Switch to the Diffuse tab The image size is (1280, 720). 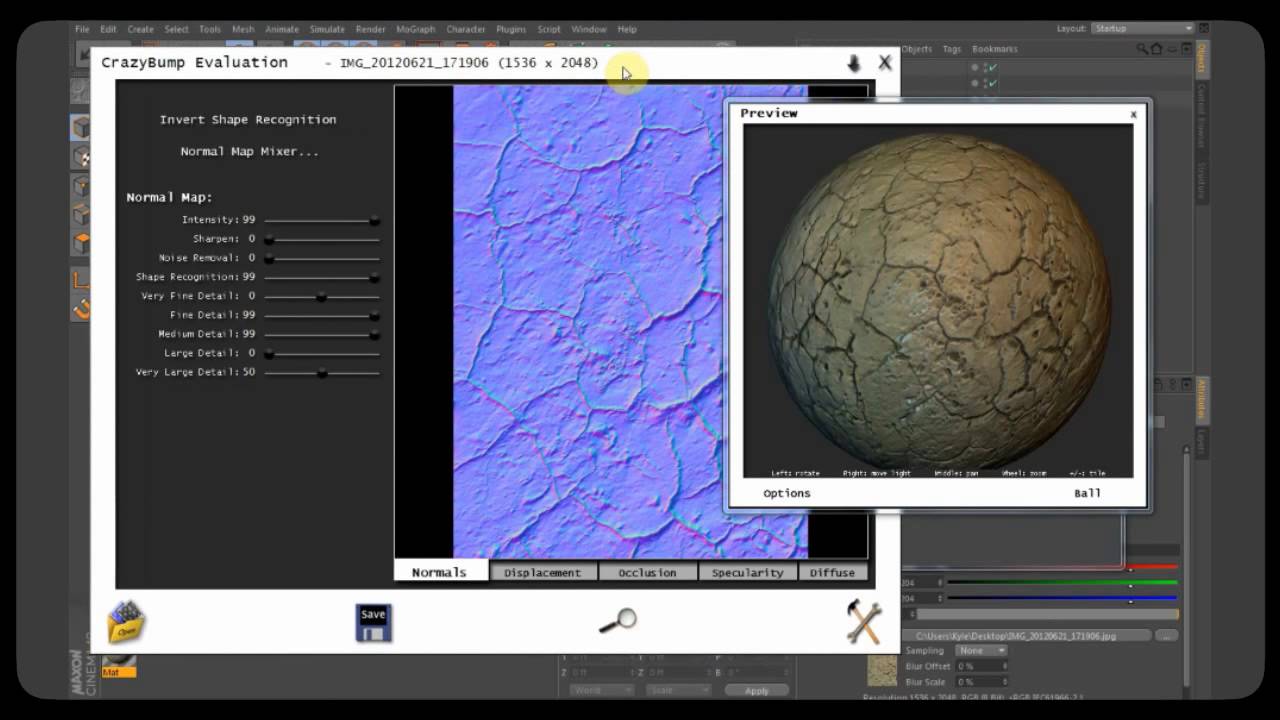(x=833, y=572)
